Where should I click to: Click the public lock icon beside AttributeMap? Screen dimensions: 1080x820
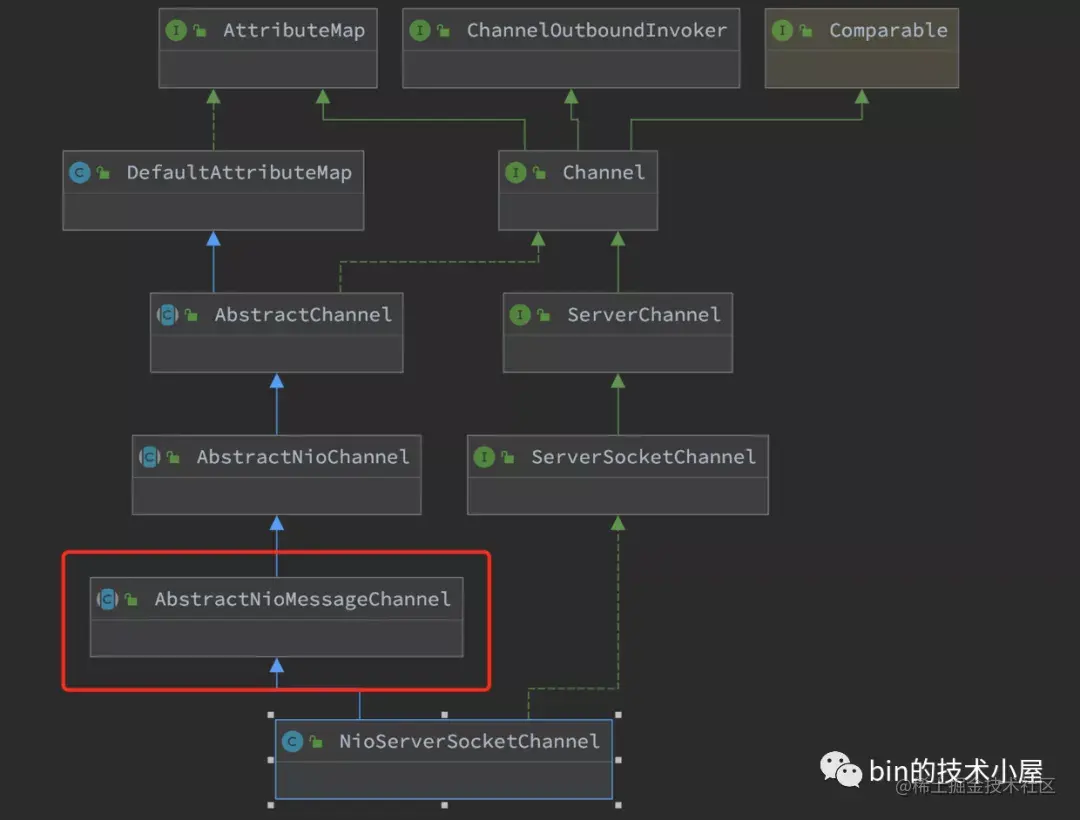(x=200, y=31)
